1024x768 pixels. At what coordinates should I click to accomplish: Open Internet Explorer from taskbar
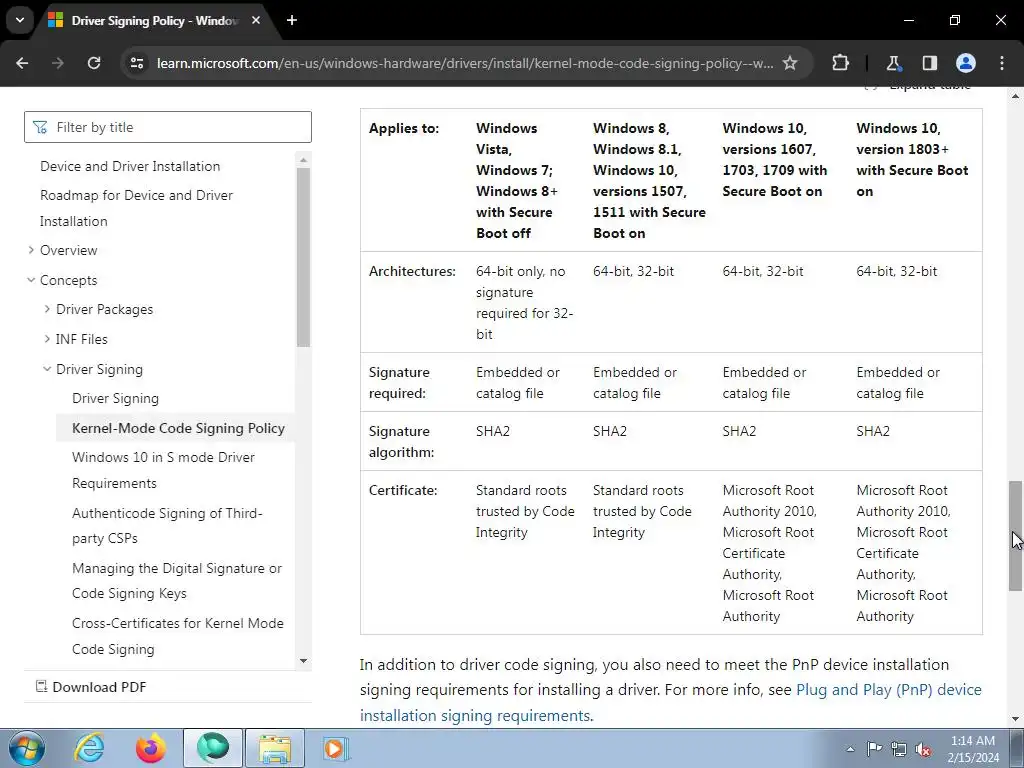click(x=89, y=748)
